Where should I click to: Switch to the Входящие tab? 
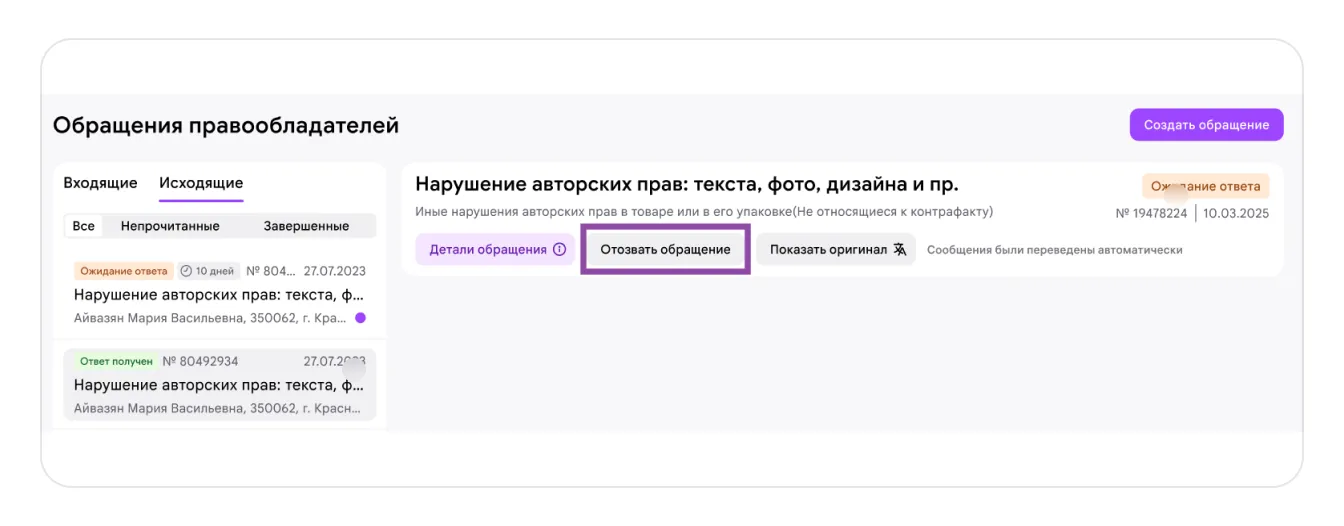(100, 183)
